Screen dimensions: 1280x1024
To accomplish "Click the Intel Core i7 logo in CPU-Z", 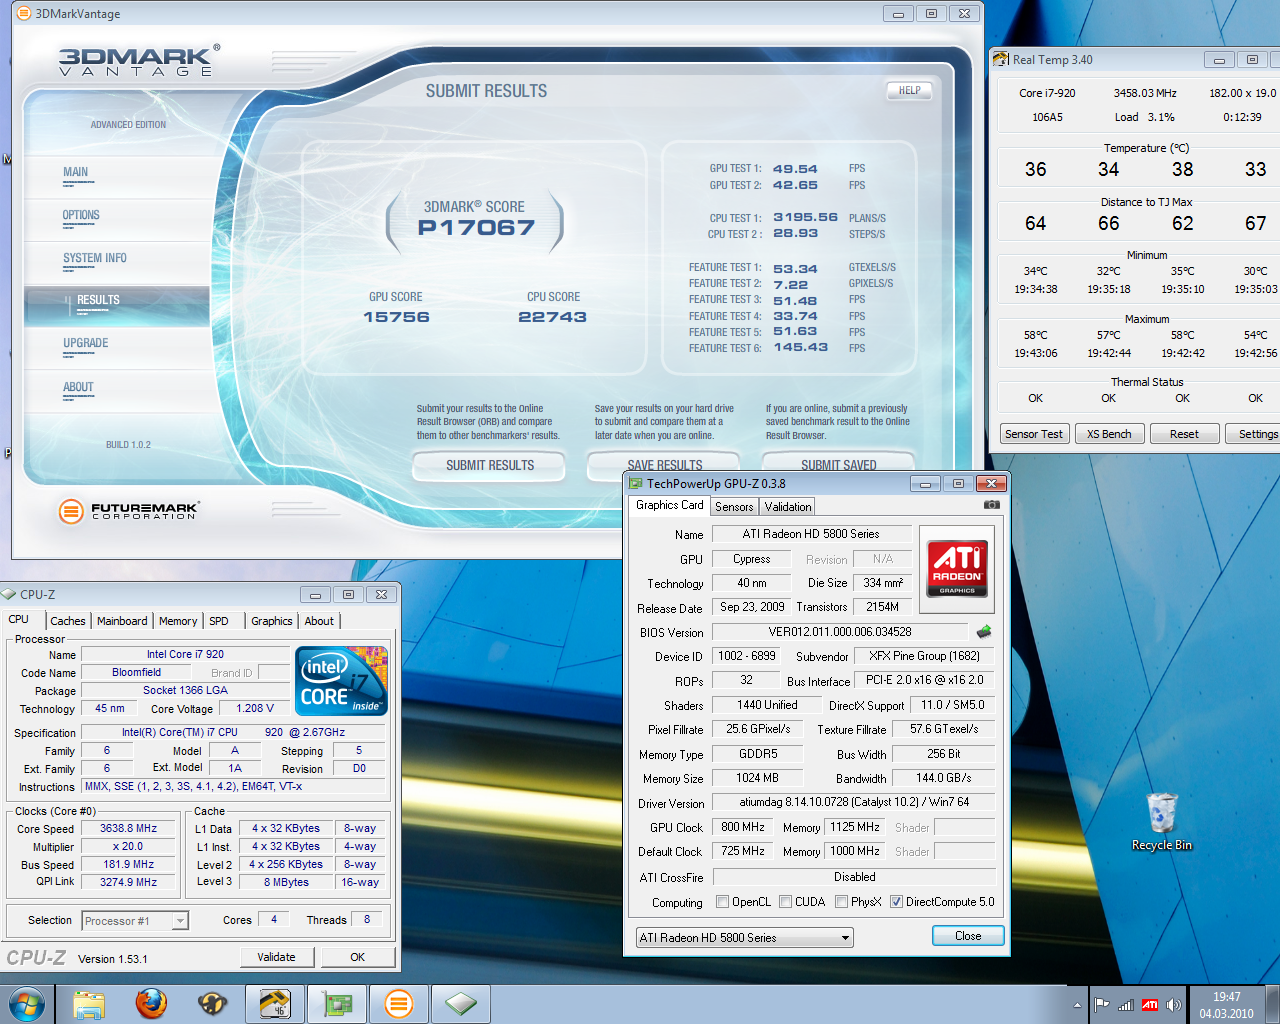I will click(341, 680).
